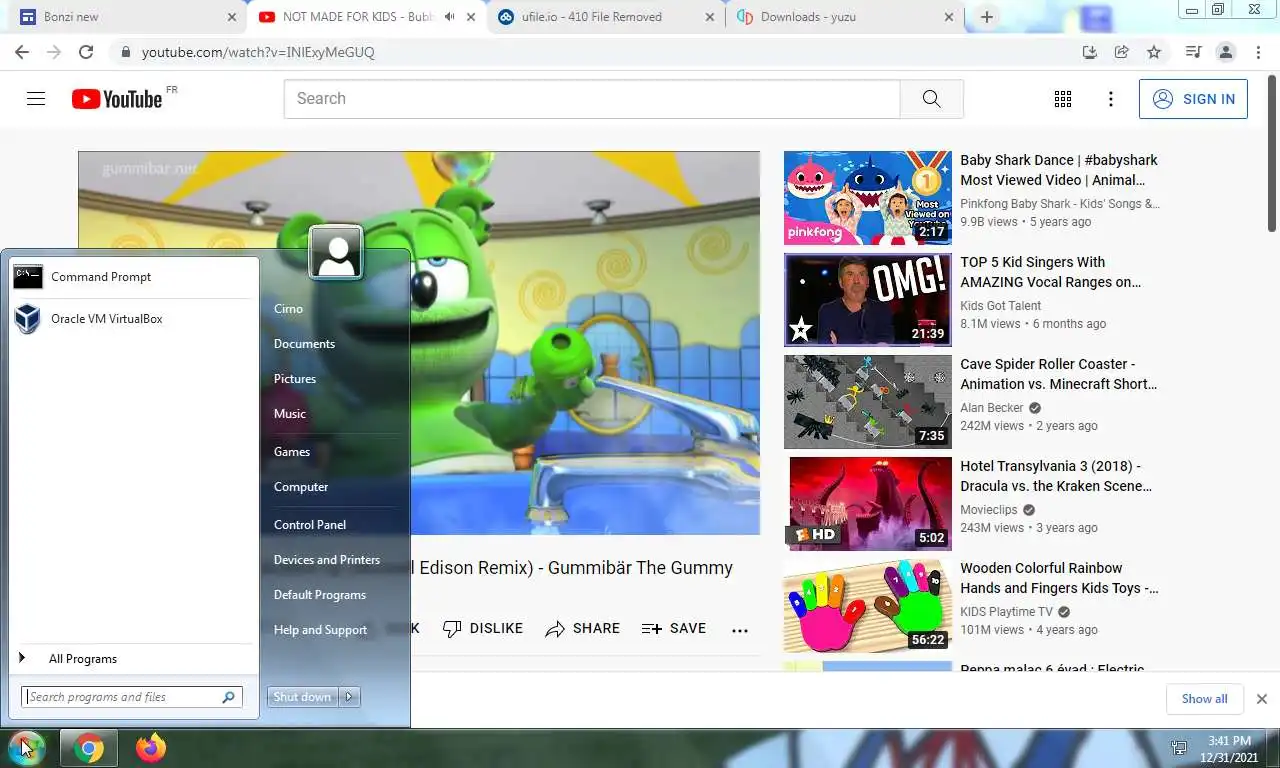Click the install/download icon in the address bar
Image resolution: width=1280 pixels, height=768 pixels.
coord(1090,52)
